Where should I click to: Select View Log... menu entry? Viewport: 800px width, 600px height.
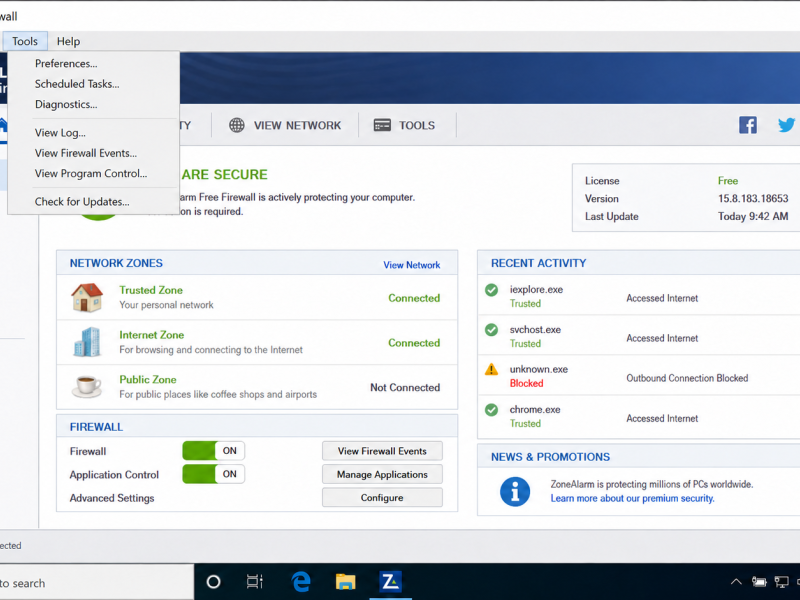60,133
